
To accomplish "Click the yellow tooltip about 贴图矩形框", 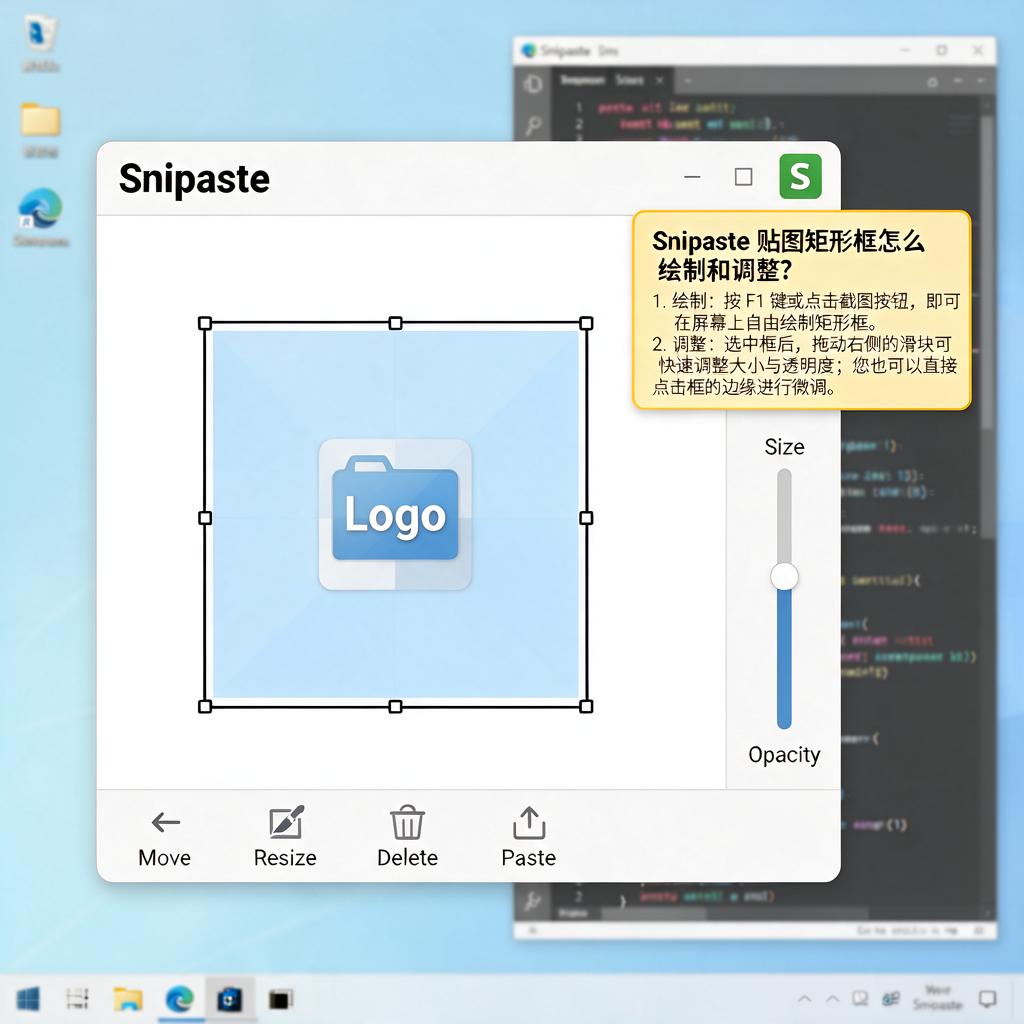I will pos(802,310).
